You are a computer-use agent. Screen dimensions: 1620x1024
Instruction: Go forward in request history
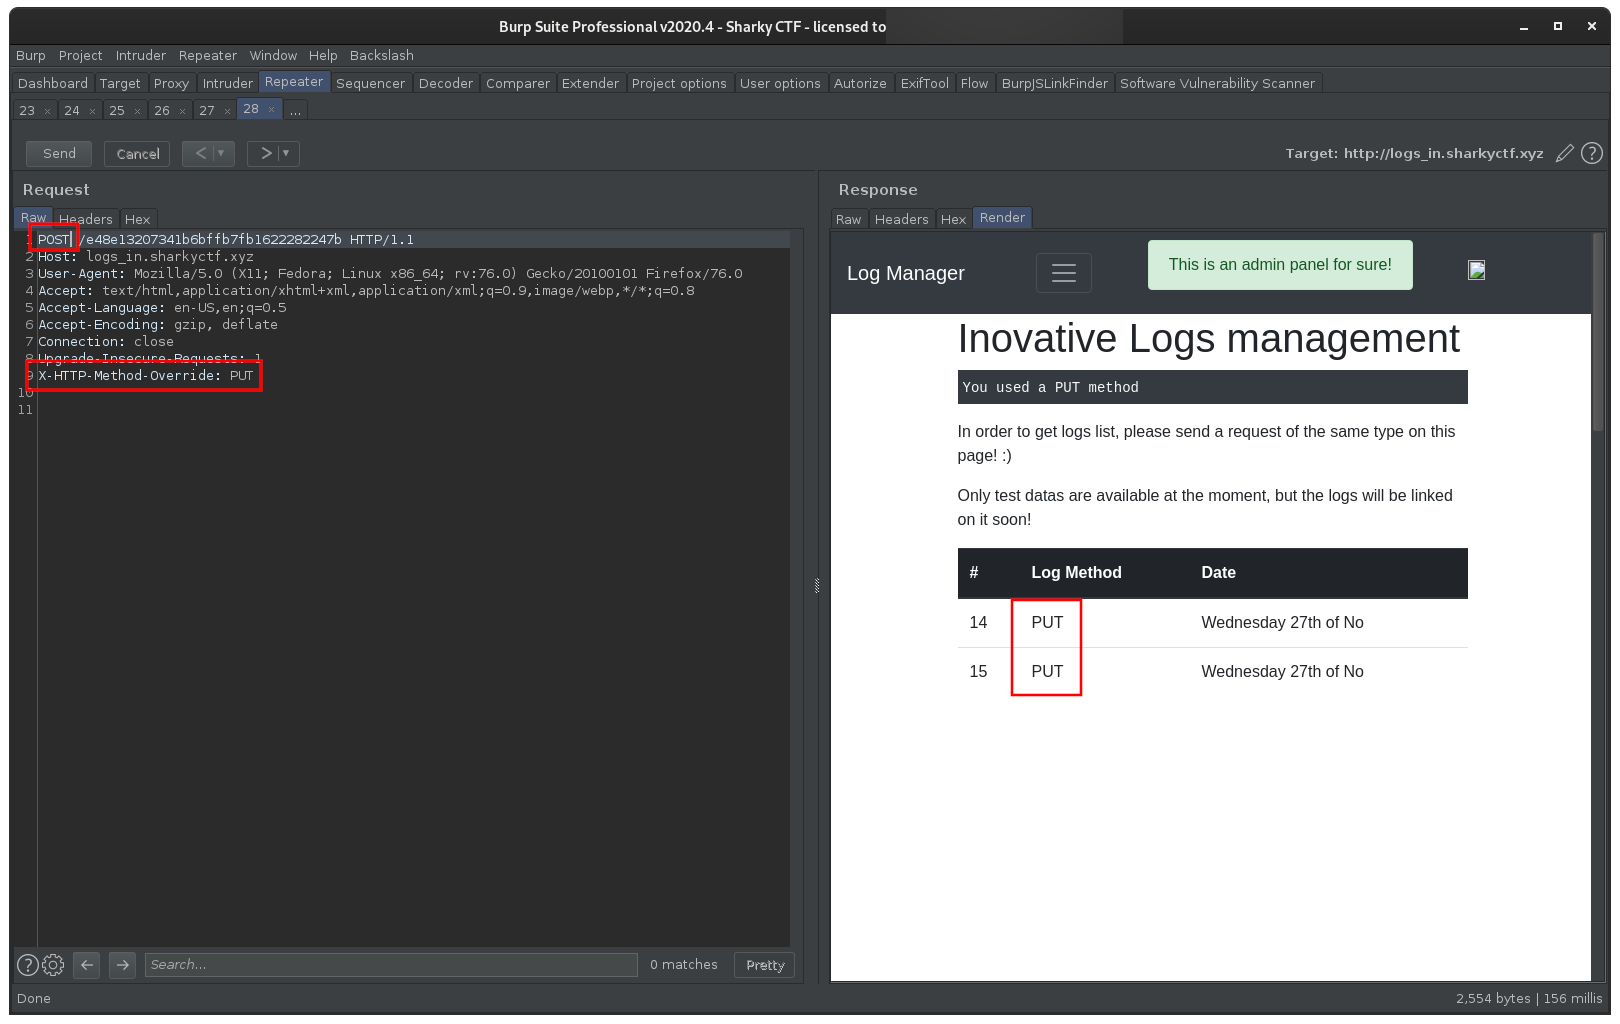[266, 153]
